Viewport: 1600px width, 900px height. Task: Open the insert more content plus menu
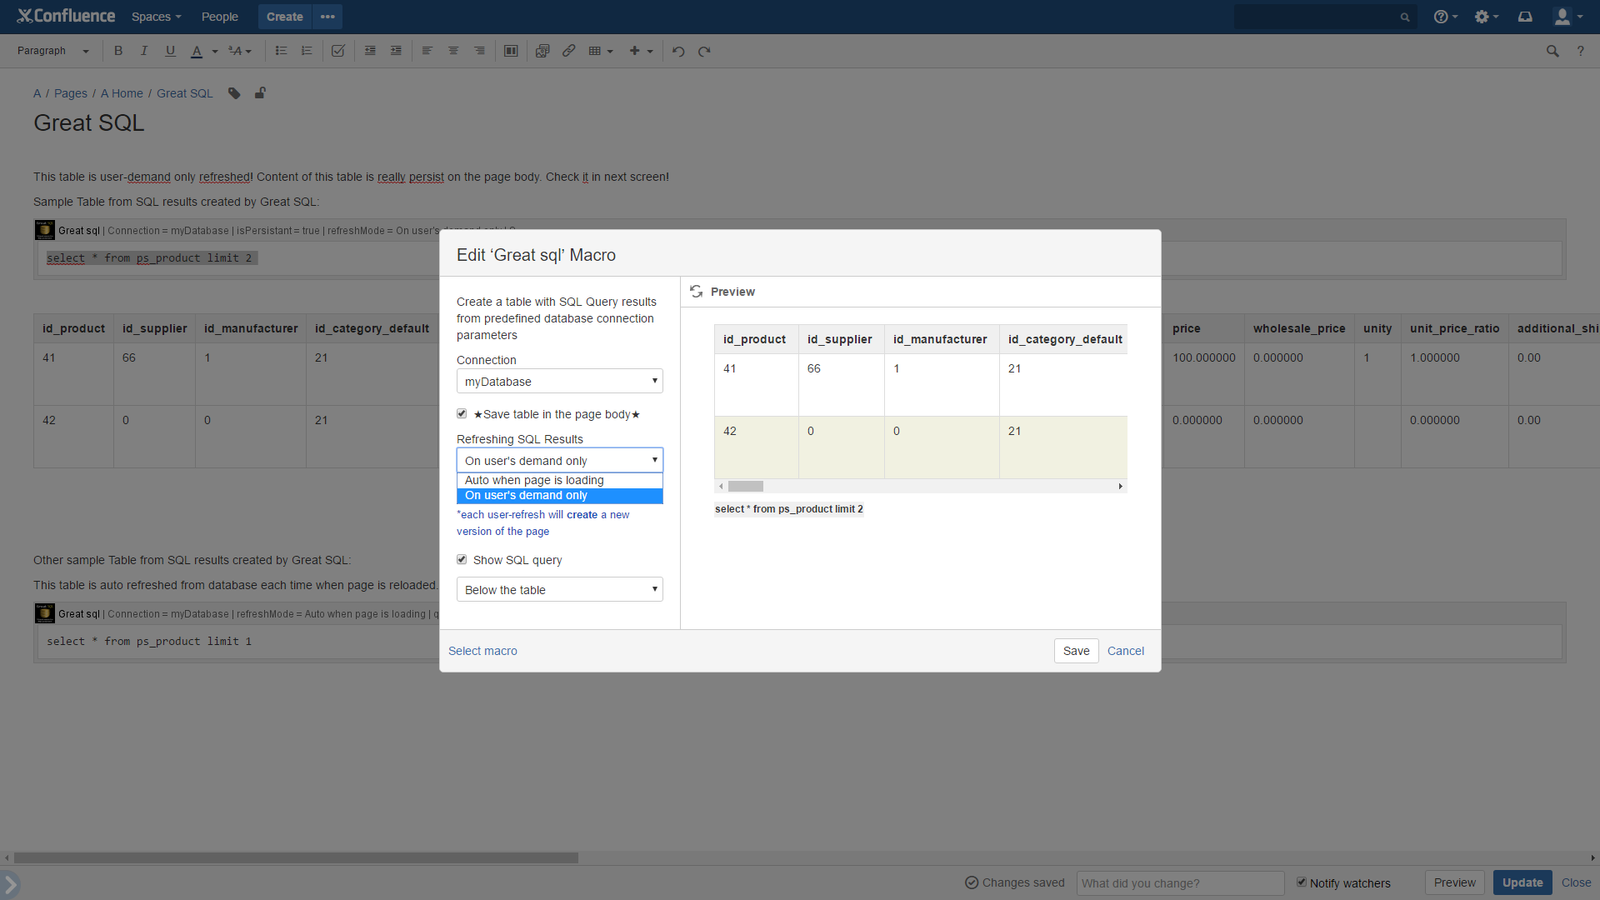tap(641, 51)
